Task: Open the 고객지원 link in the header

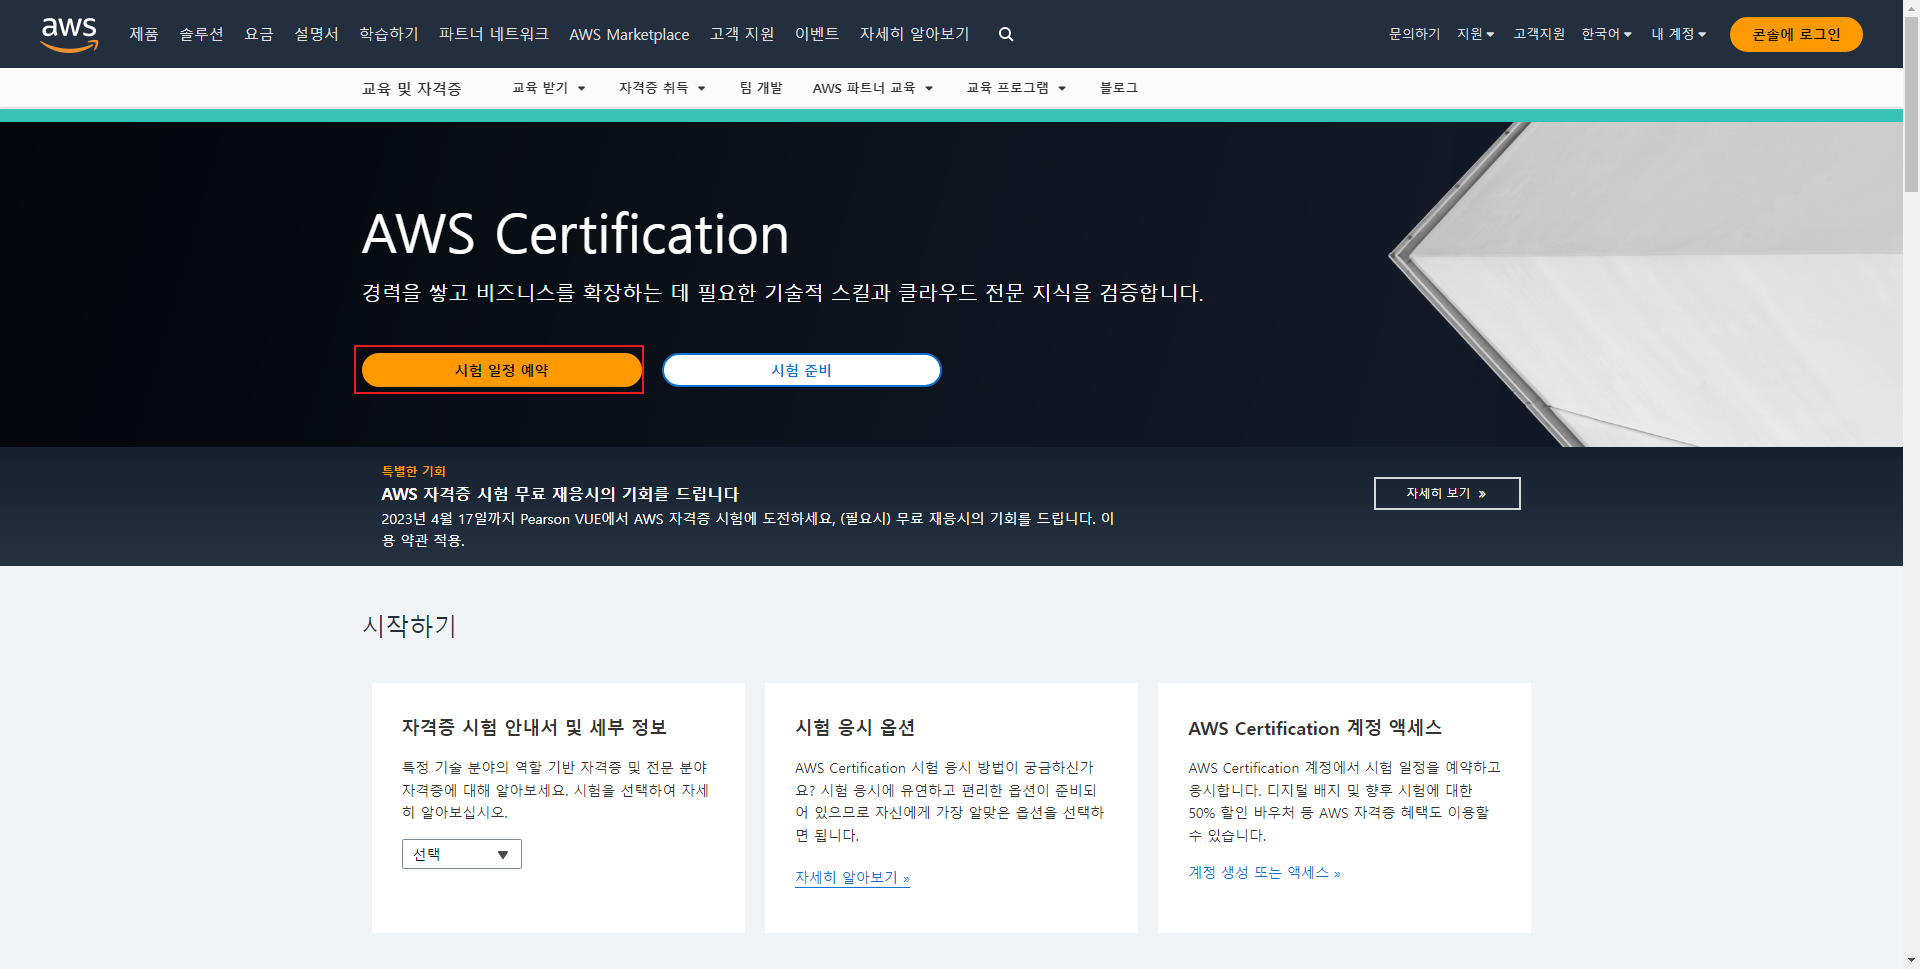Action: click(1539, 34)
